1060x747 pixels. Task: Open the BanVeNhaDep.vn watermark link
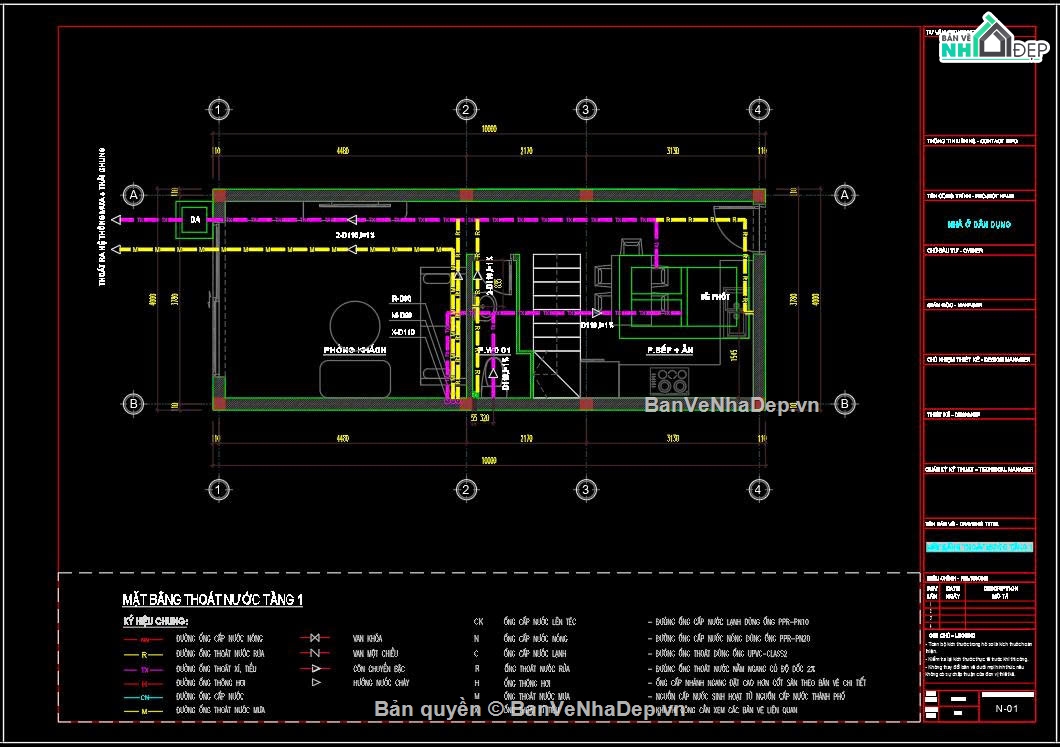tap(731, 405)
